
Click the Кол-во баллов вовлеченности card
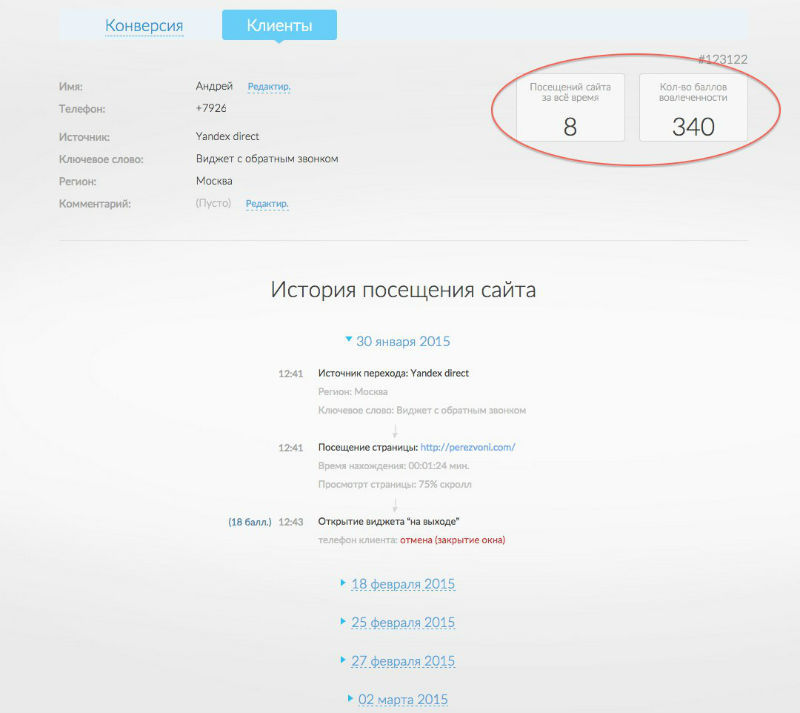point(693,108)
